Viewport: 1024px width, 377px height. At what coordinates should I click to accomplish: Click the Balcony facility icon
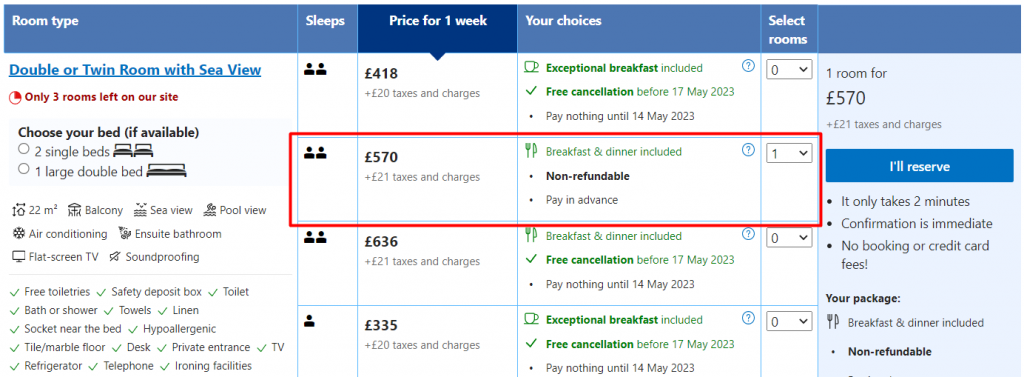74,210
